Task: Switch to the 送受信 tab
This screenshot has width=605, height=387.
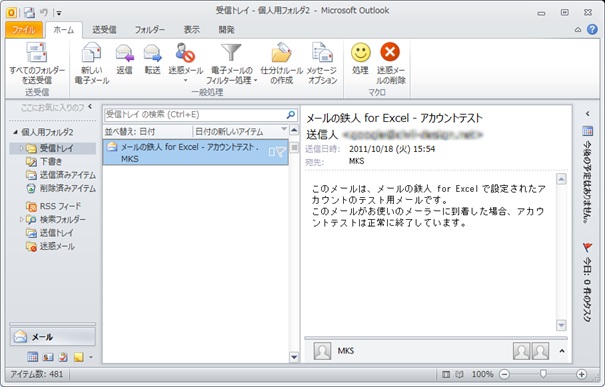Action: click(x=104, y=30)
